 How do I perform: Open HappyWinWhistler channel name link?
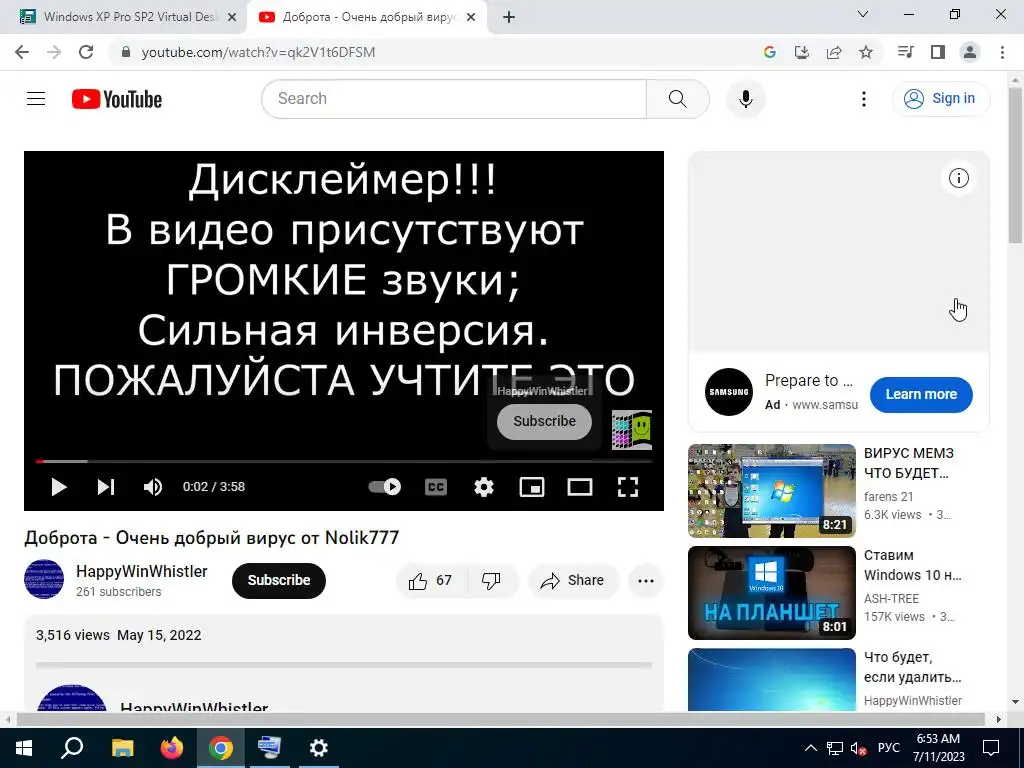point(142,571)
